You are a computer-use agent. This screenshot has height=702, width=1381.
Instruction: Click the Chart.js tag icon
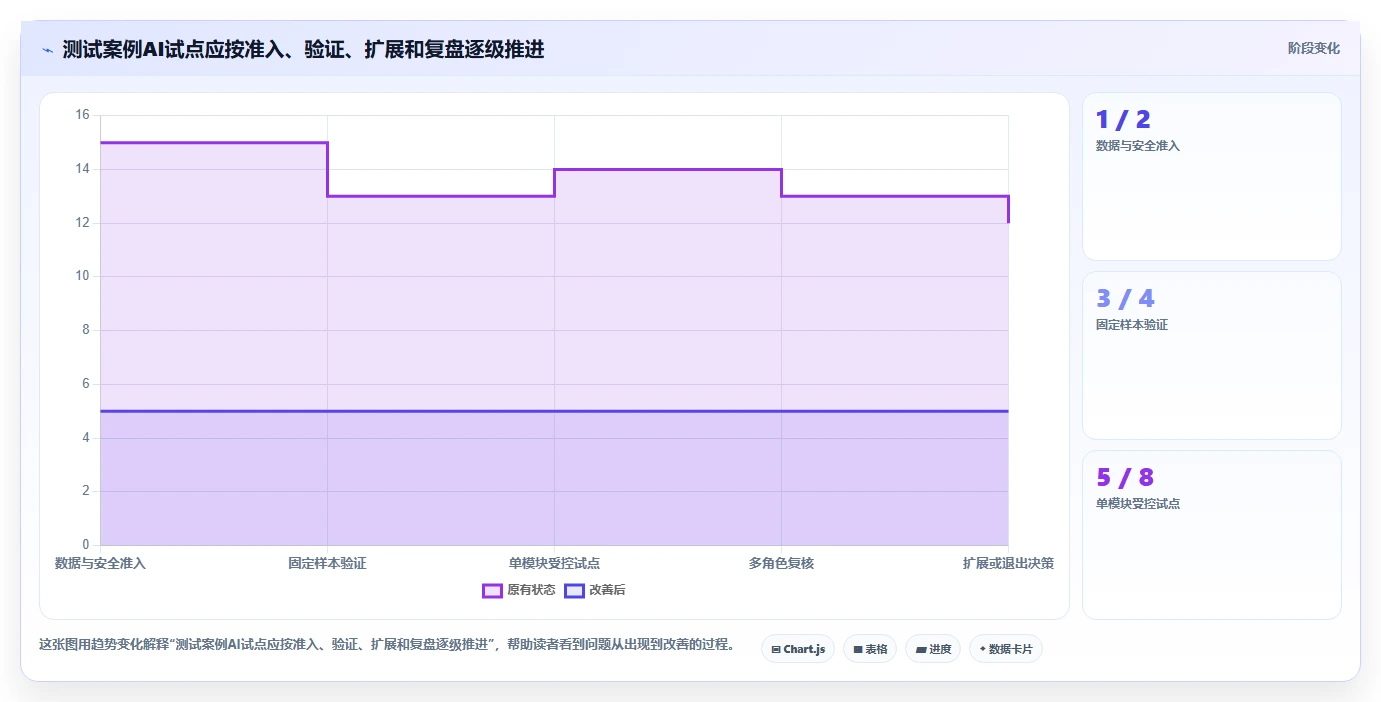coord(776,649)
